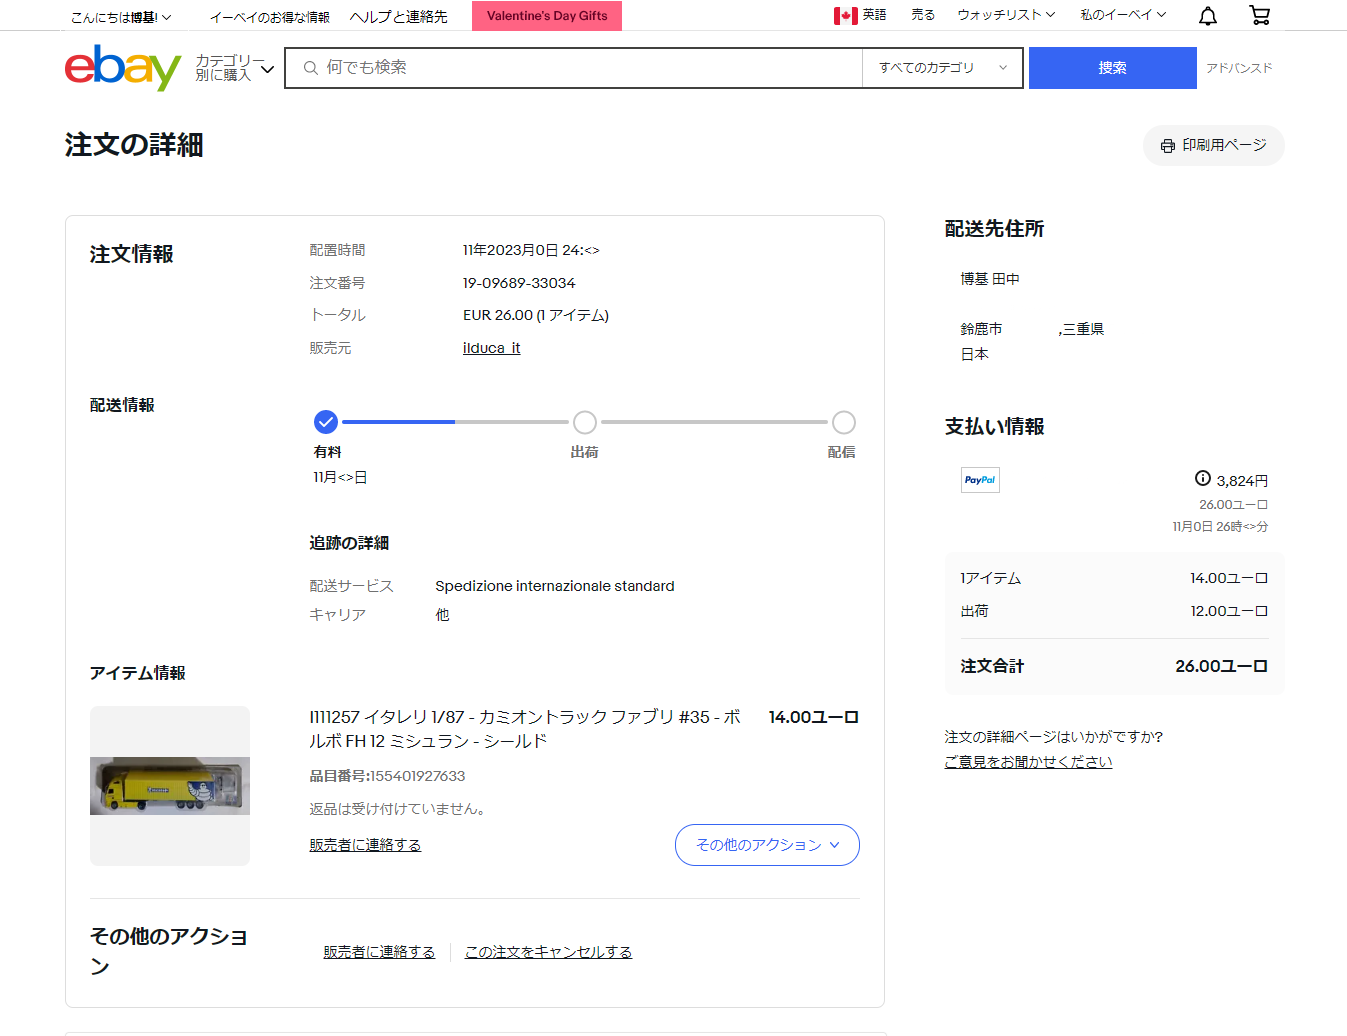Viewport: 1347px width, 1036px height.
Task: Click the eBay logo
Action: [x=122, y=68]
